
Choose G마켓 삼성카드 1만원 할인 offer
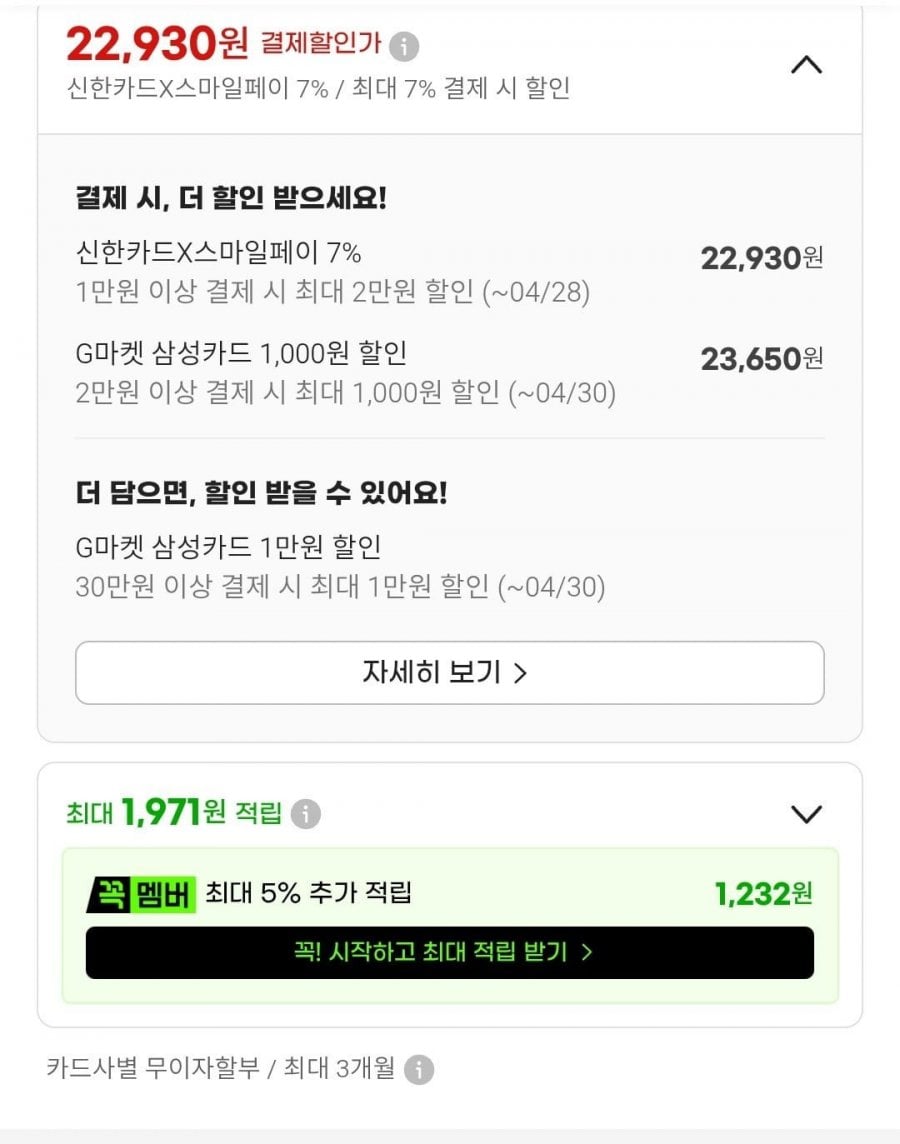(x=228, y=547)
